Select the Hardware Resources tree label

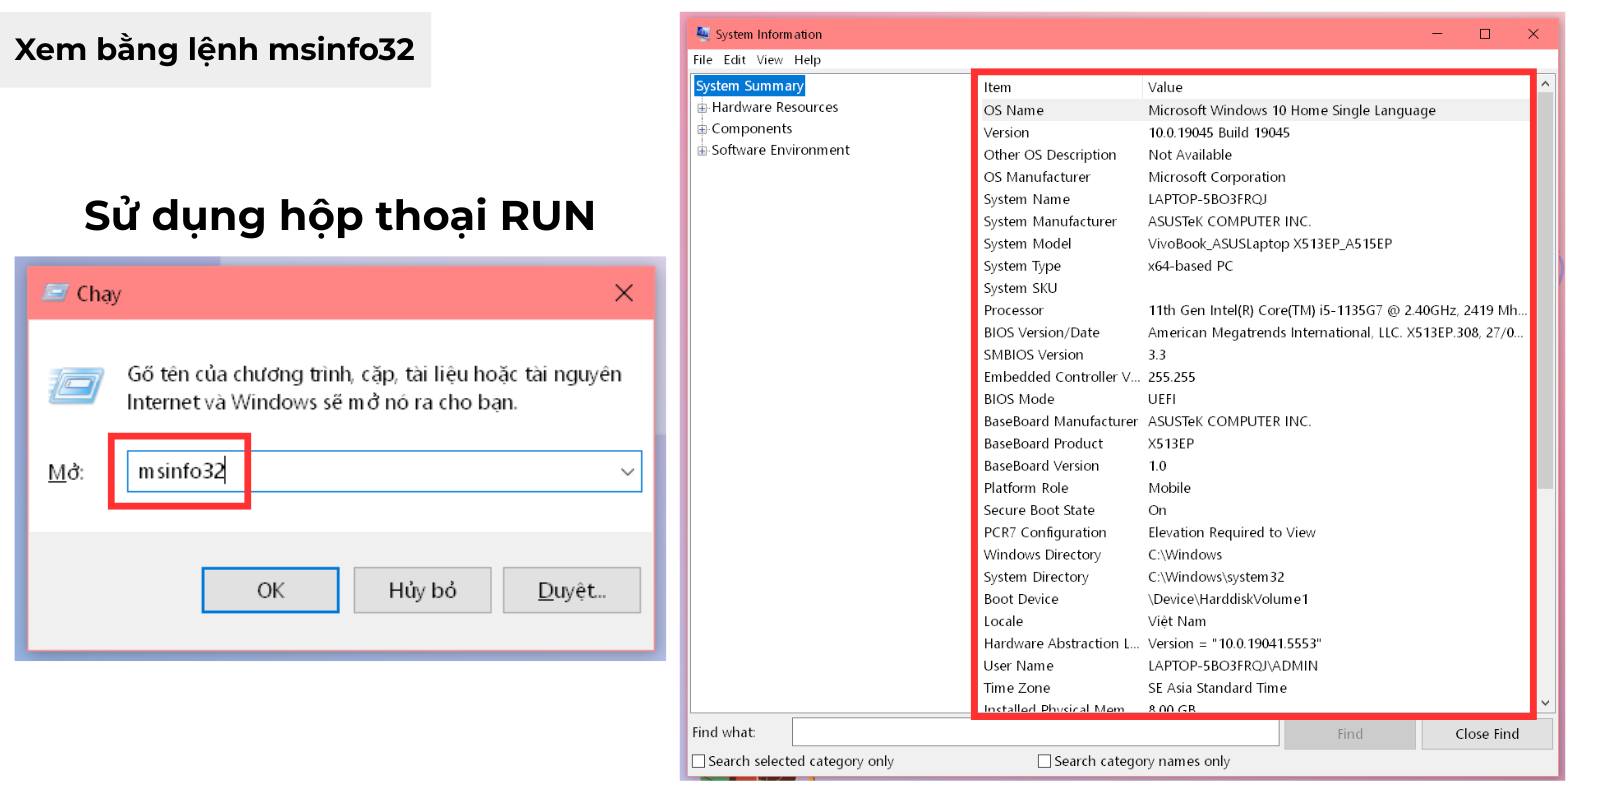[775, 107]
